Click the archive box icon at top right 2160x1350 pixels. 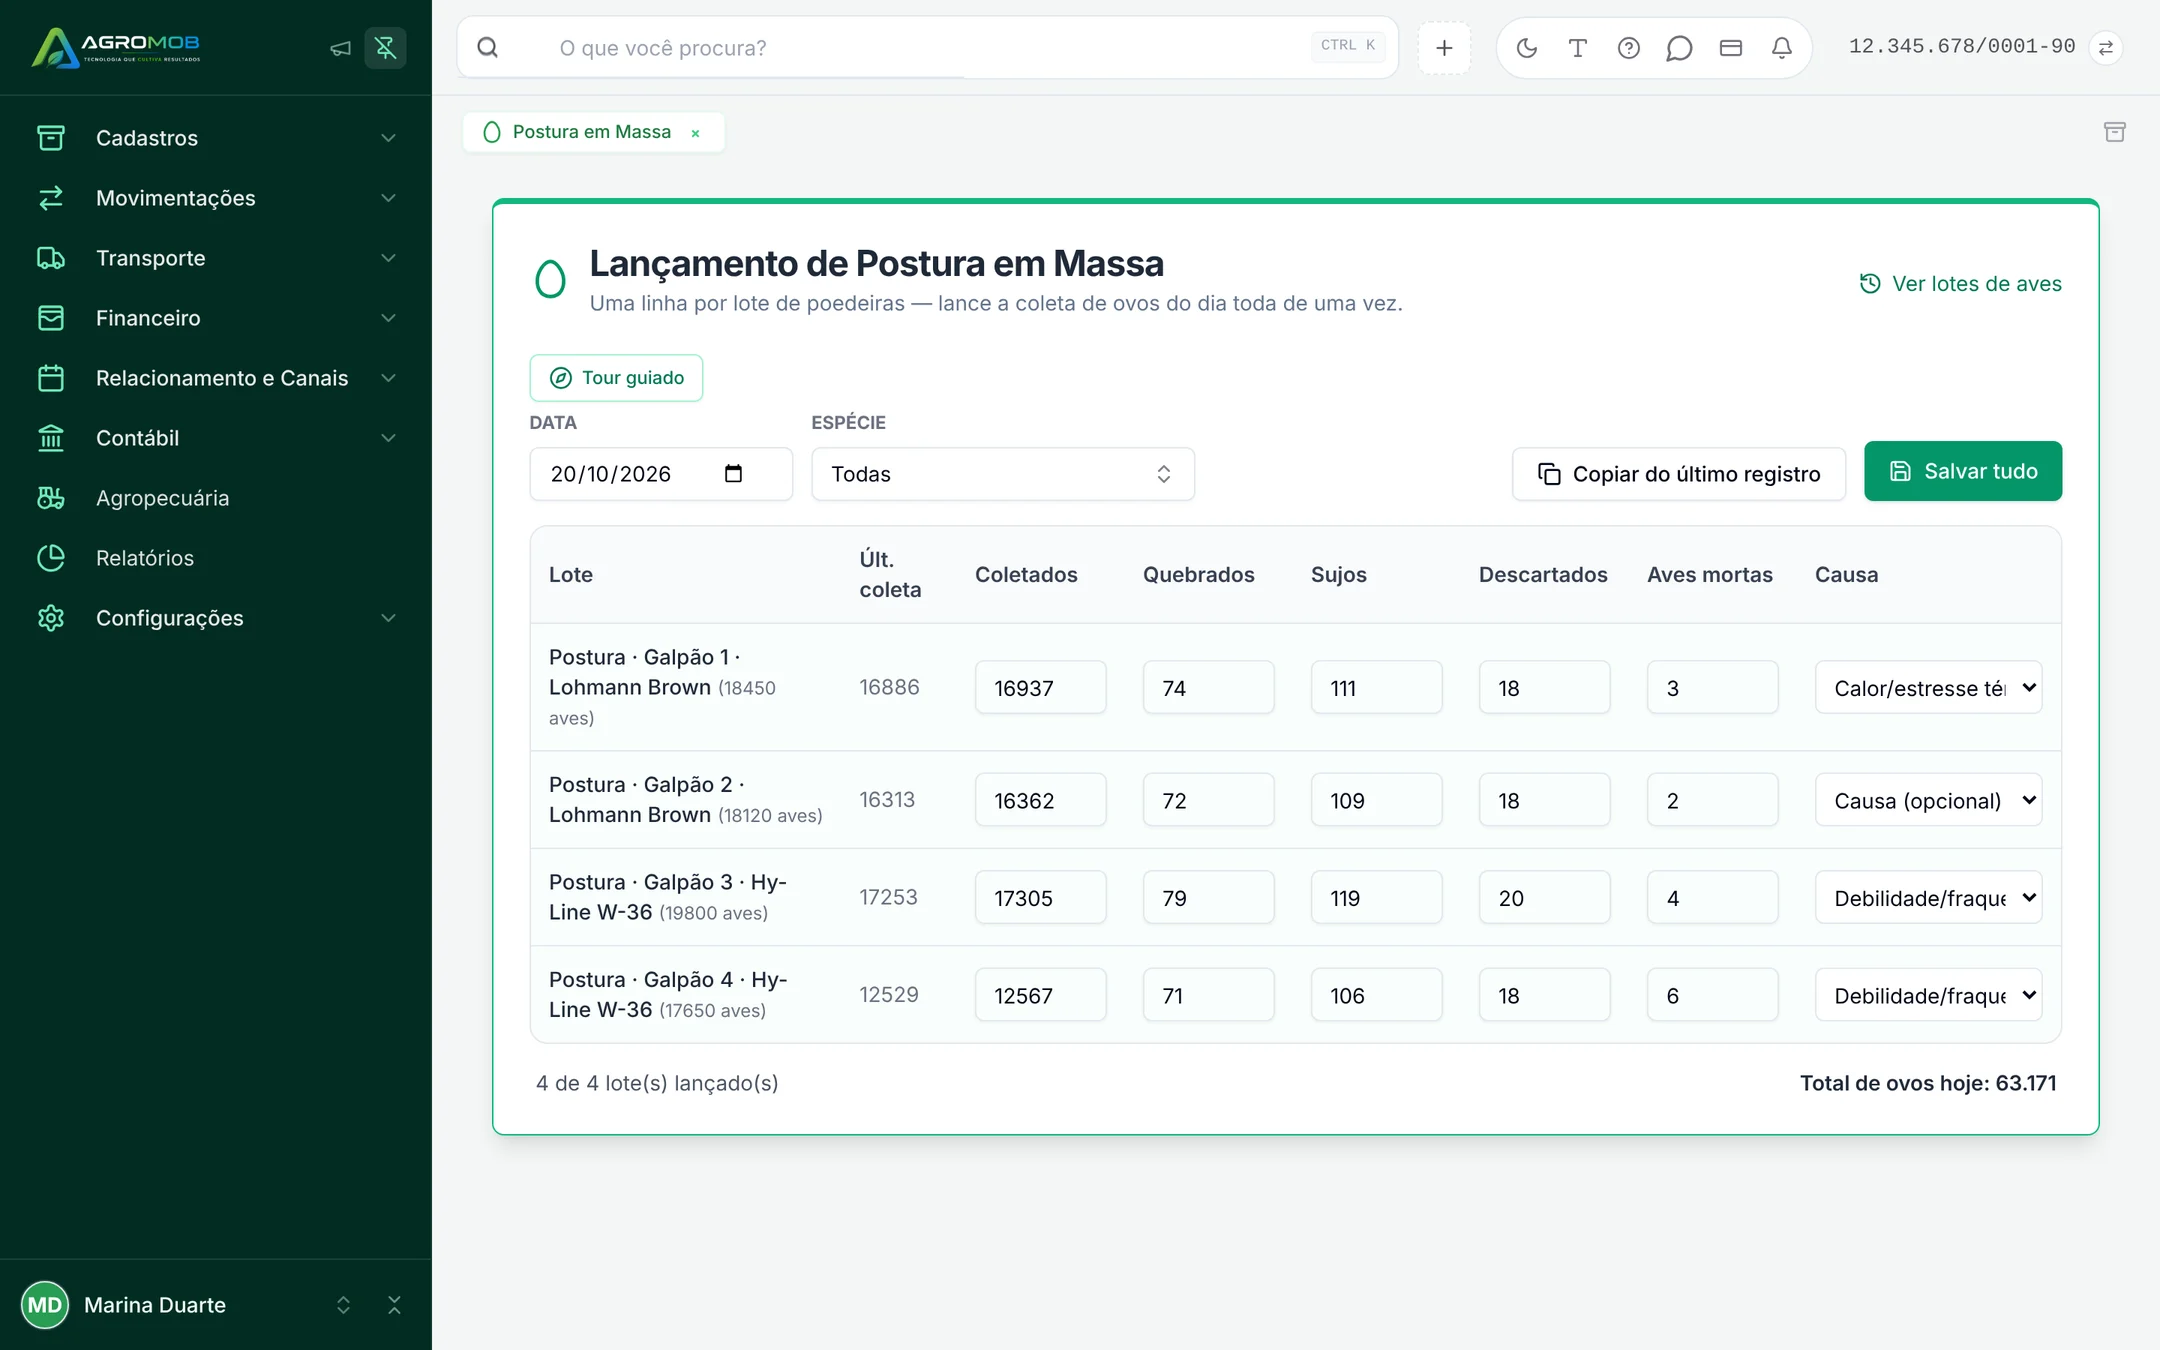tap(2115, 132)
